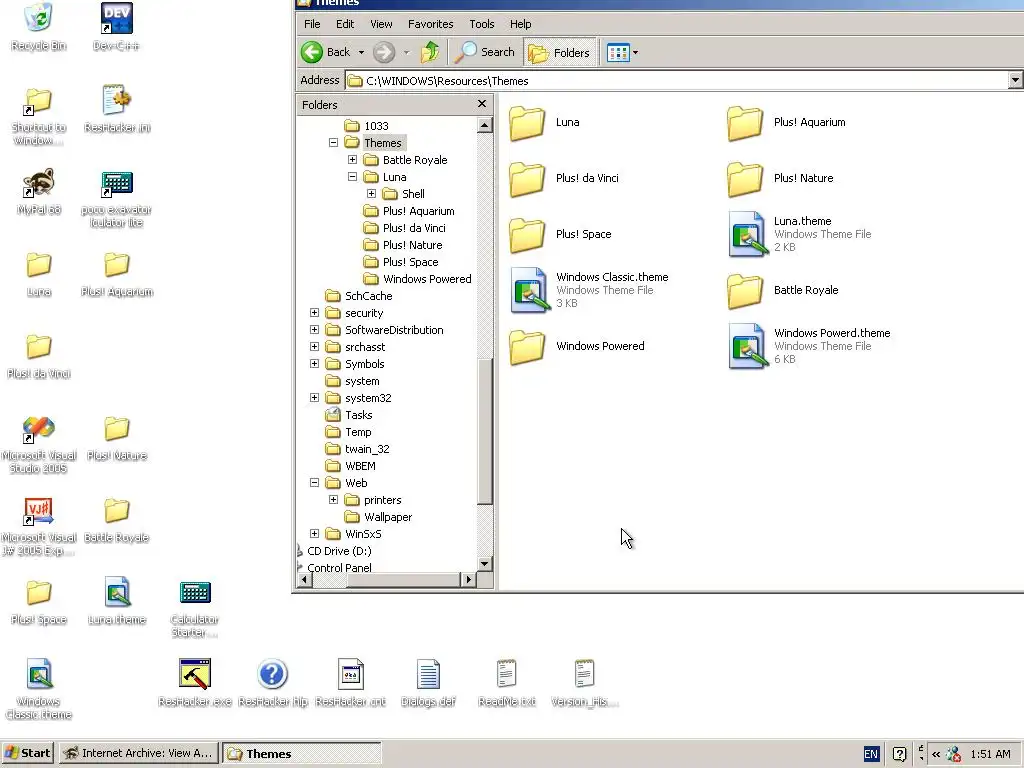
Task: Click the Up one level folder icon
Action: tap(430, 52)
